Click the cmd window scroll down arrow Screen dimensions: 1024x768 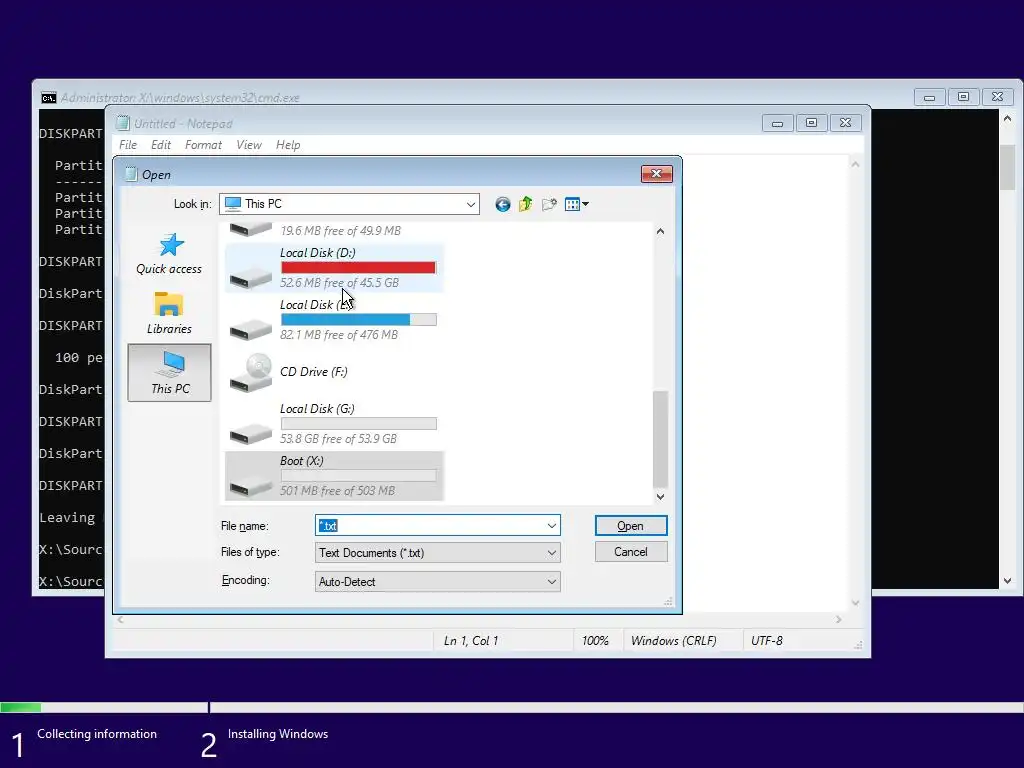point(1008,581)
